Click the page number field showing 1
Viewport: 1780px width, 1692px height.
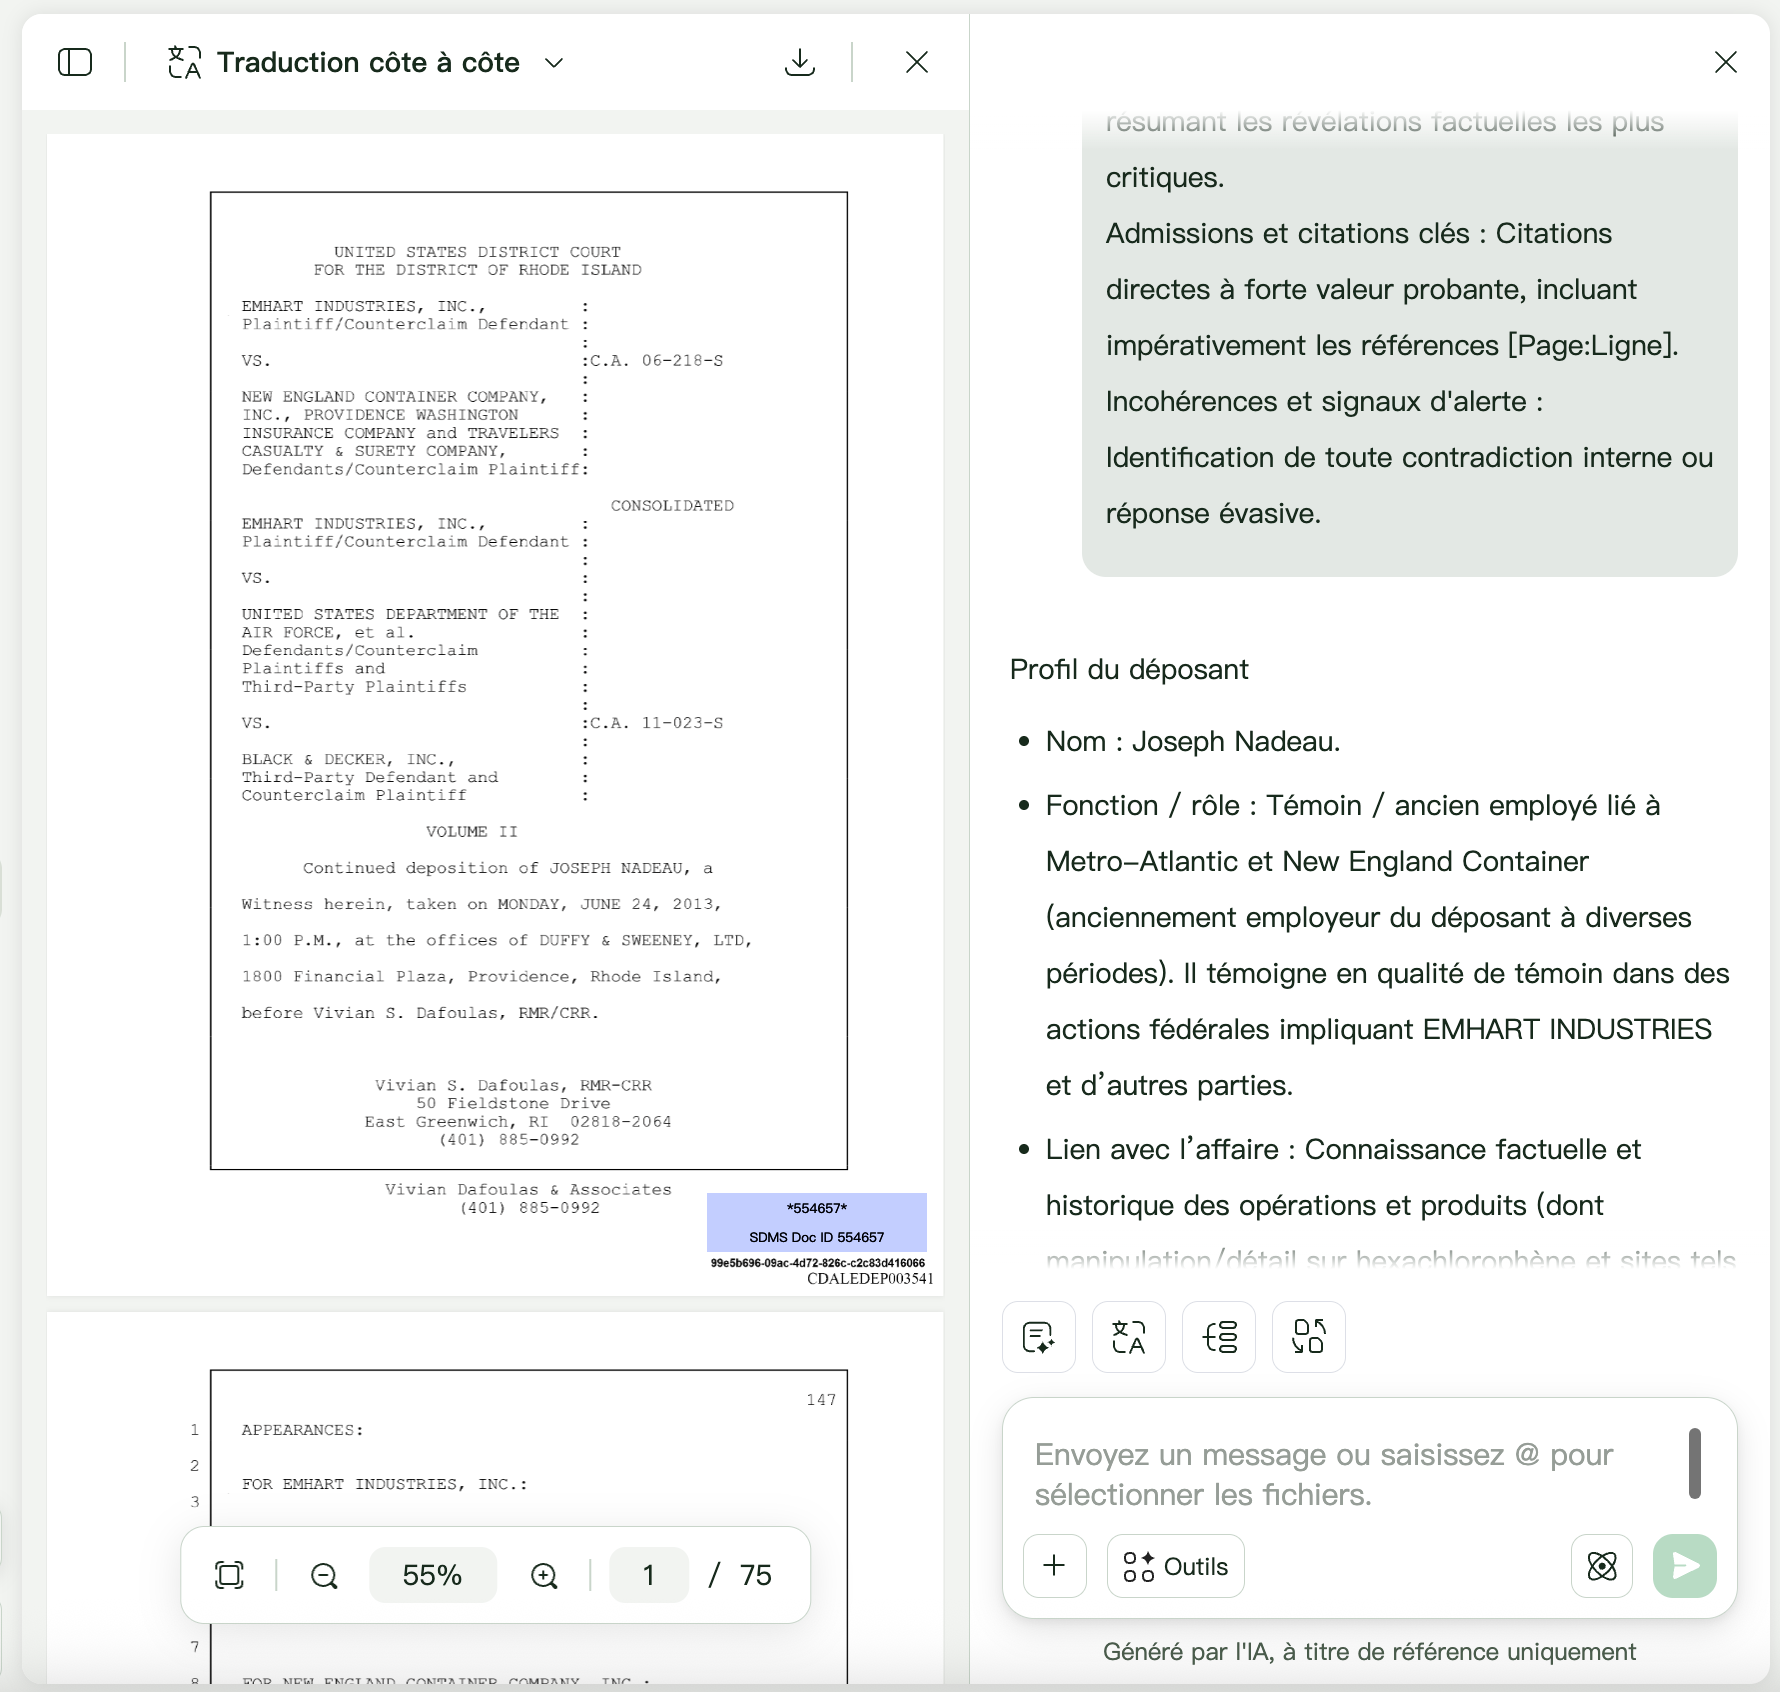(x=649, y=1575)
